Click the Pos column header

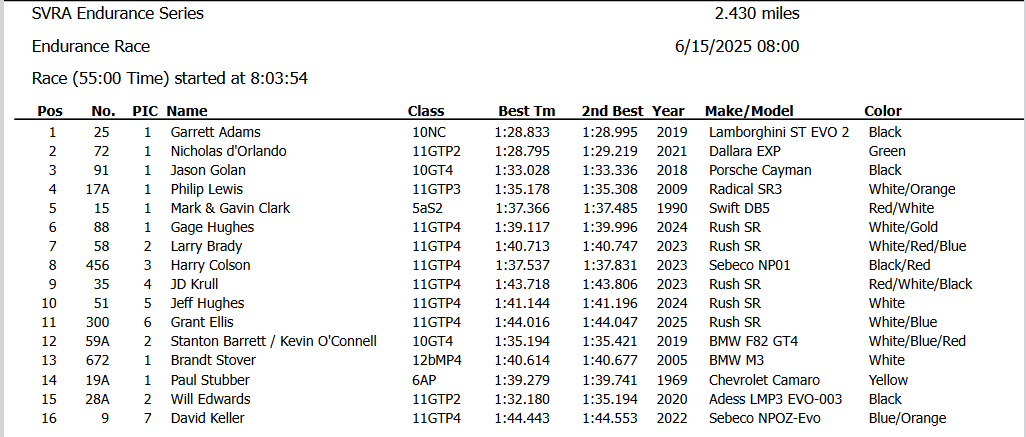pos(50,111)
